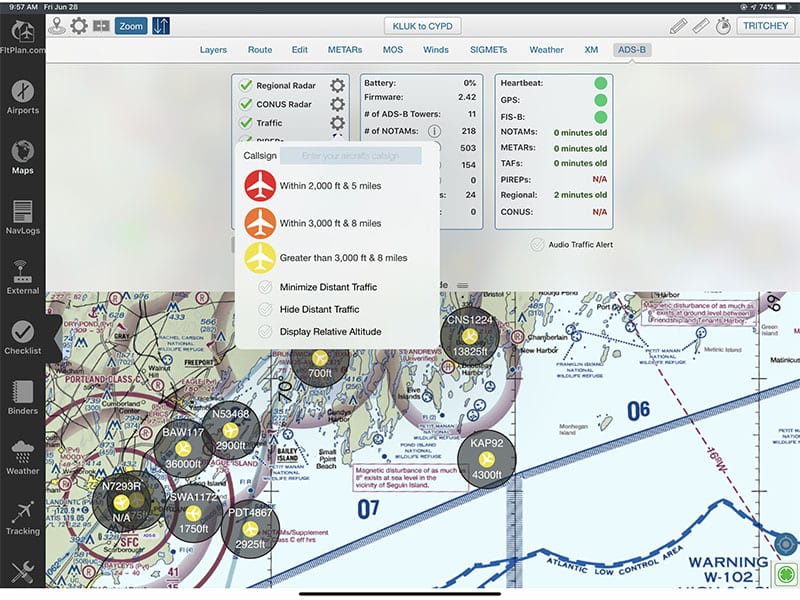This screenshot has height=600, width=800.
Task: Toggle the CONUS Radar checkbox
Action: click(246, 104)
